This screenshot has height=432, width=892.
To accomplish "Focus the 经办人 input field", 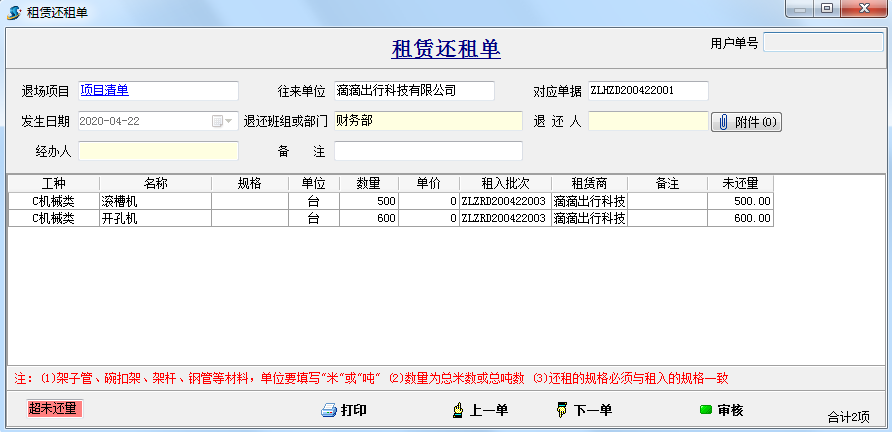I will tap(158, 151).
